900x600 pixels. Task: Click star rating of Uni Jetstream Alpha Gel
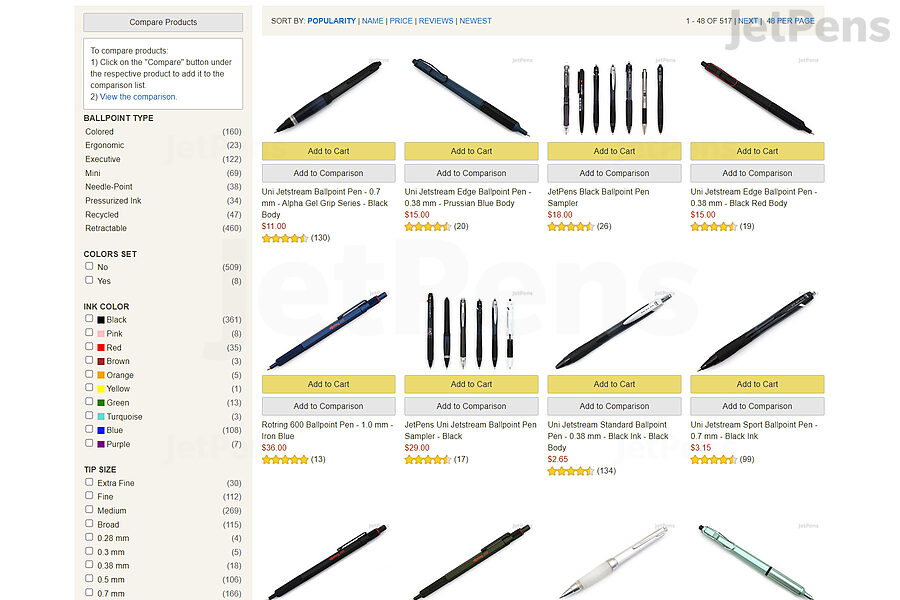coord(285,238)
